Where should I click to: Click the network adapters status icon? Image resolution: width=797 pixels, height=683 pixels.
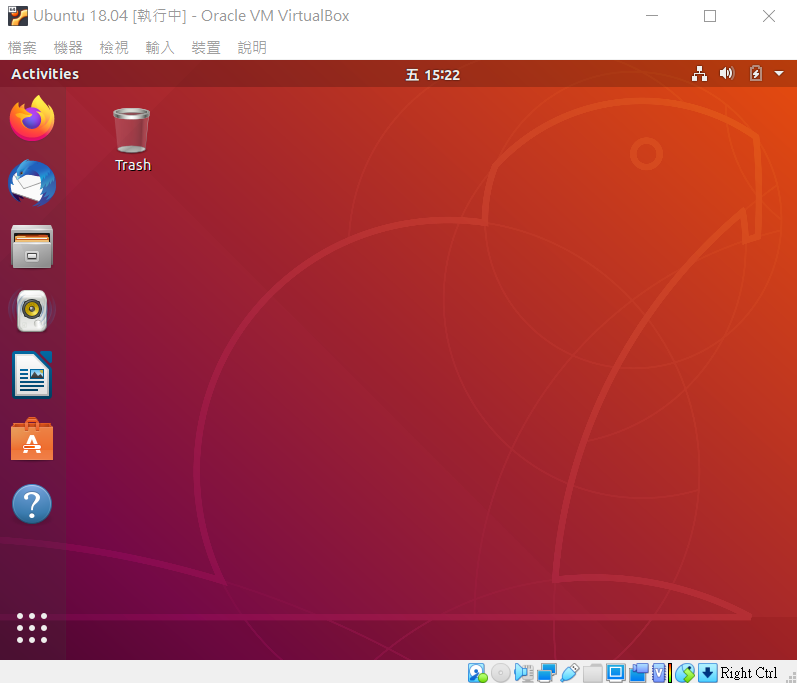pyautogui.click(x=547, y=672)
